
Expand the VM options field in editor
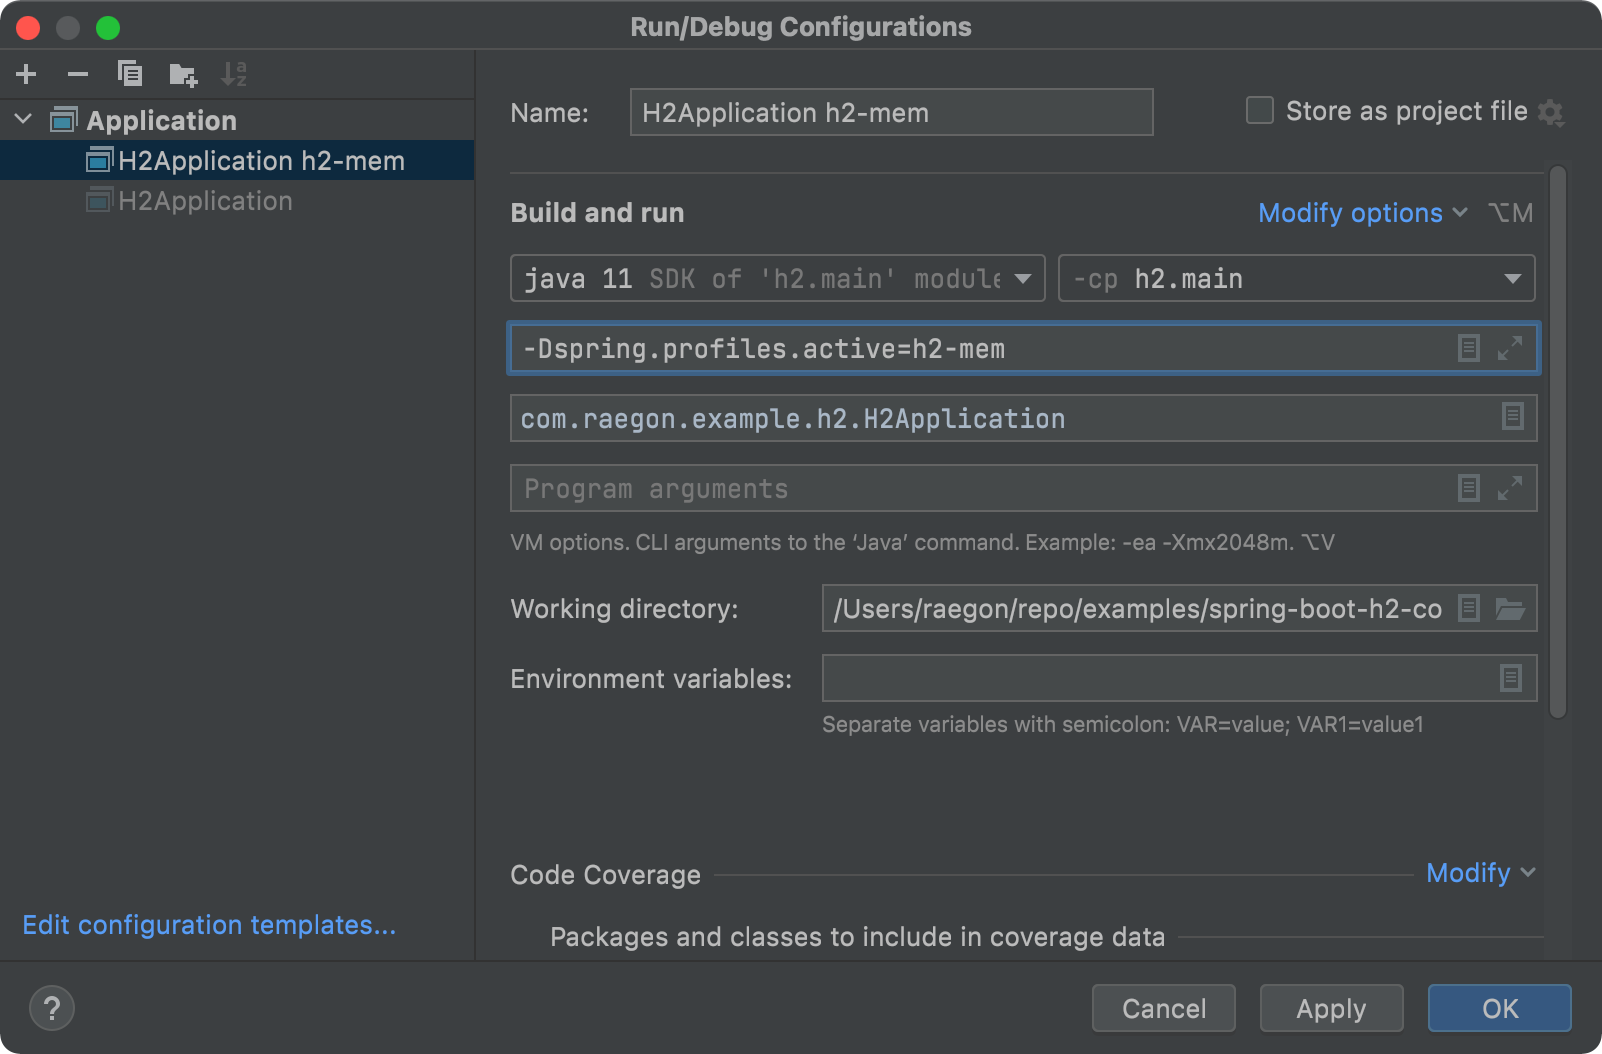[x=1510, y=348]
